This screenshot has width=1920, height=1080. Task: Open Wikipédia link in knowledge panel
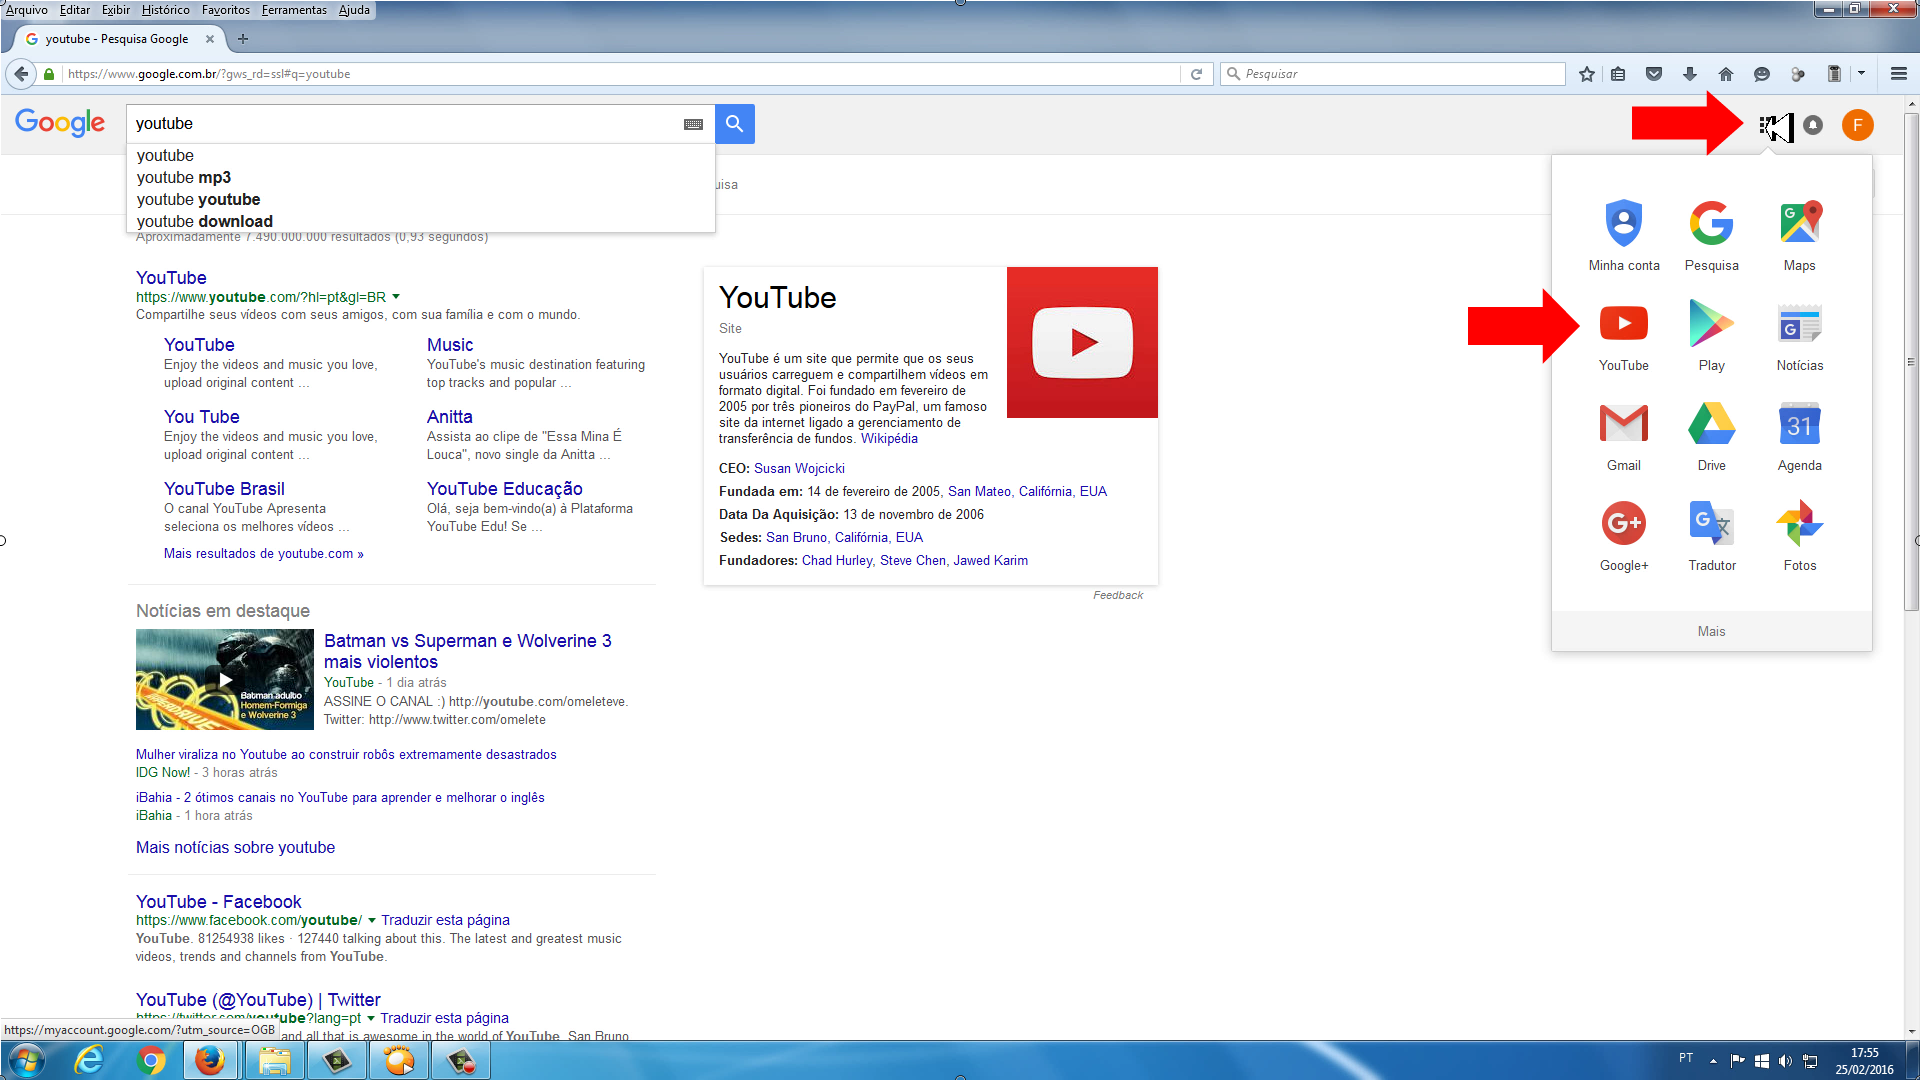pyautogui.click(x=889, y=439)
